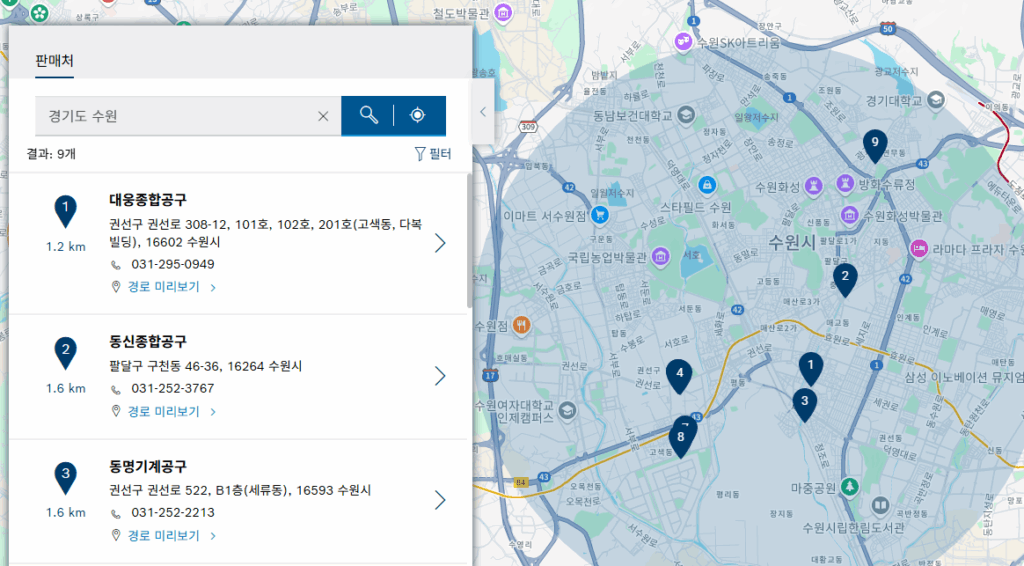Click address 권선구 권선로 522, B1층
Viewport: 1024px width, 566px height.
pyautogui.click(x=240, y=490)
